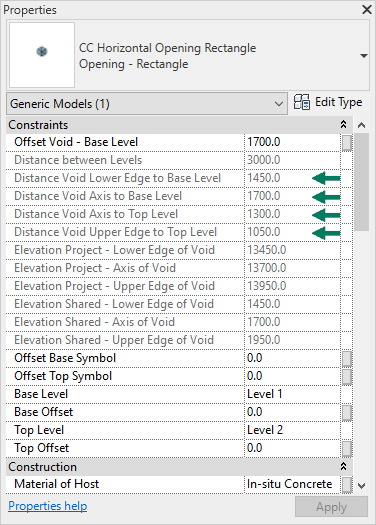The height and width of the screenshot is (525, 376).
Task: Collapse the Construction section
Action: (x=343, y=466)
